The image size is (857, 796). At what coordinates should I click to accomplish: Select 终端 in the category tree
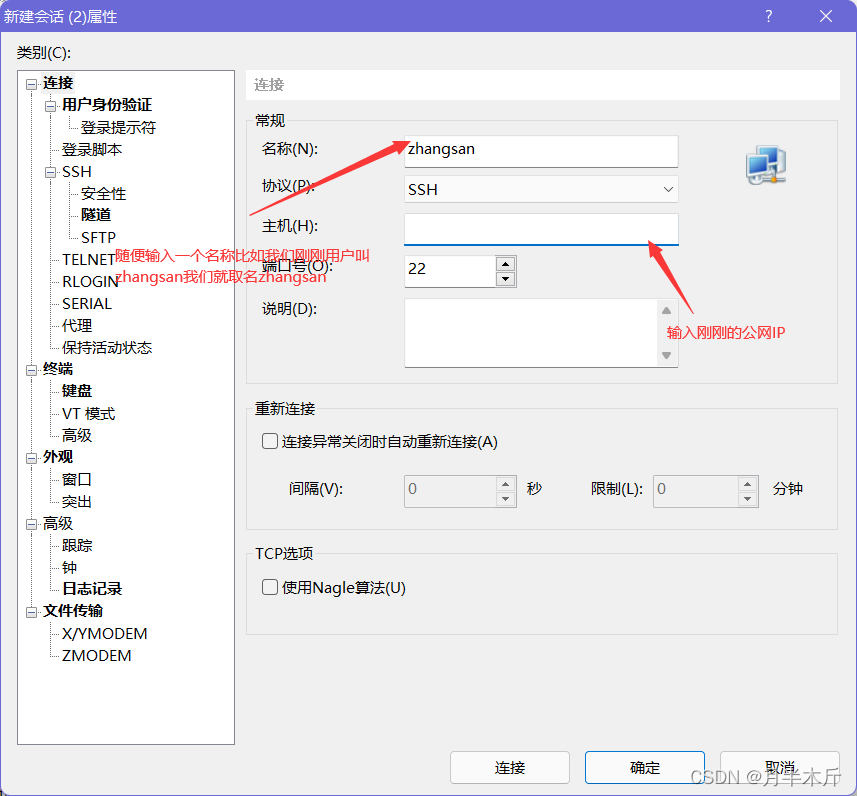click(x=58, y=369)
